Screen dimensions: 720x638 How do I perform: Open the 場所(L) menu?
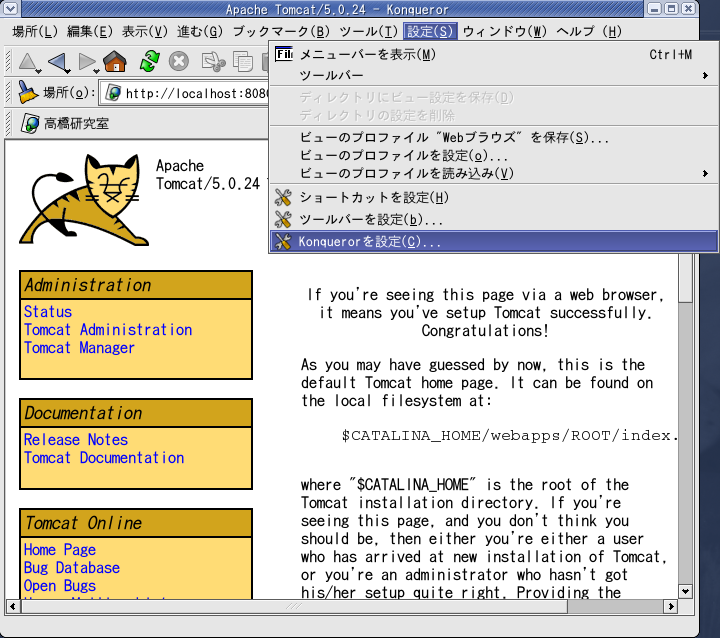pos(35,31)
